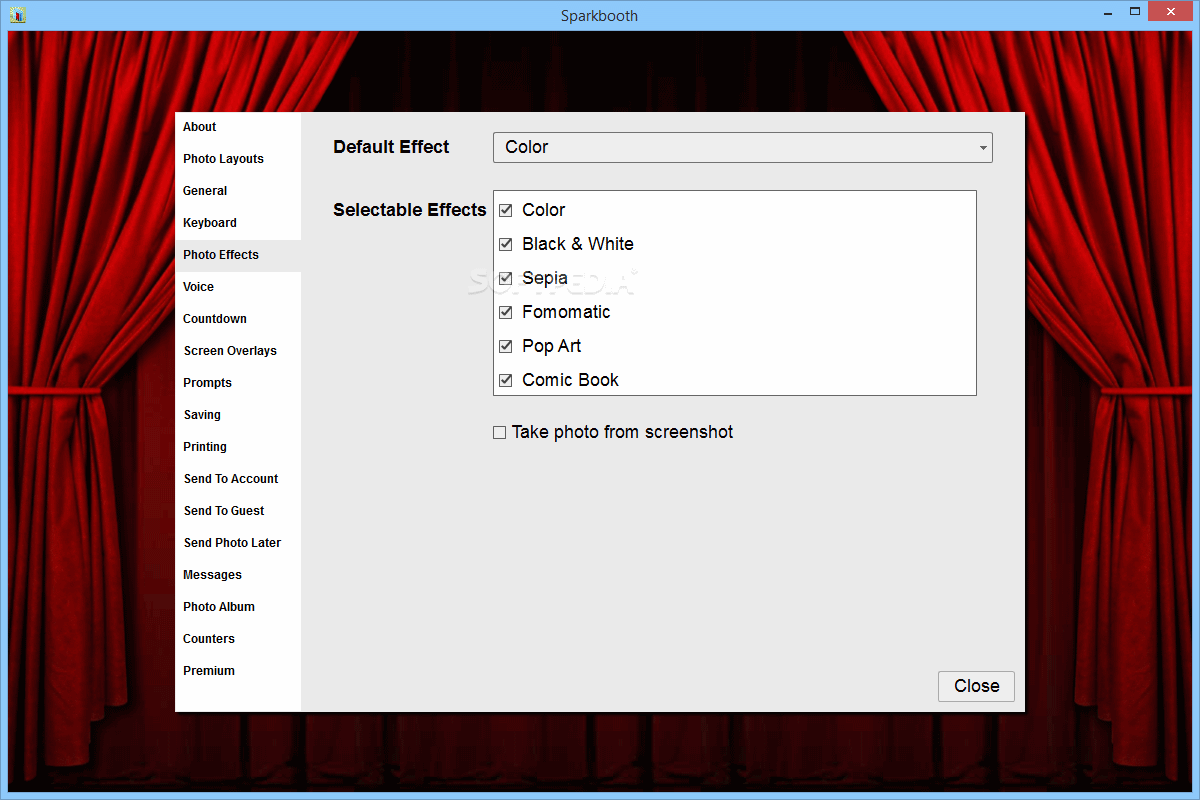Toggle the Pop Art effect checkbox
Viewport: 1200px width, 800px height.
(506, 346)
